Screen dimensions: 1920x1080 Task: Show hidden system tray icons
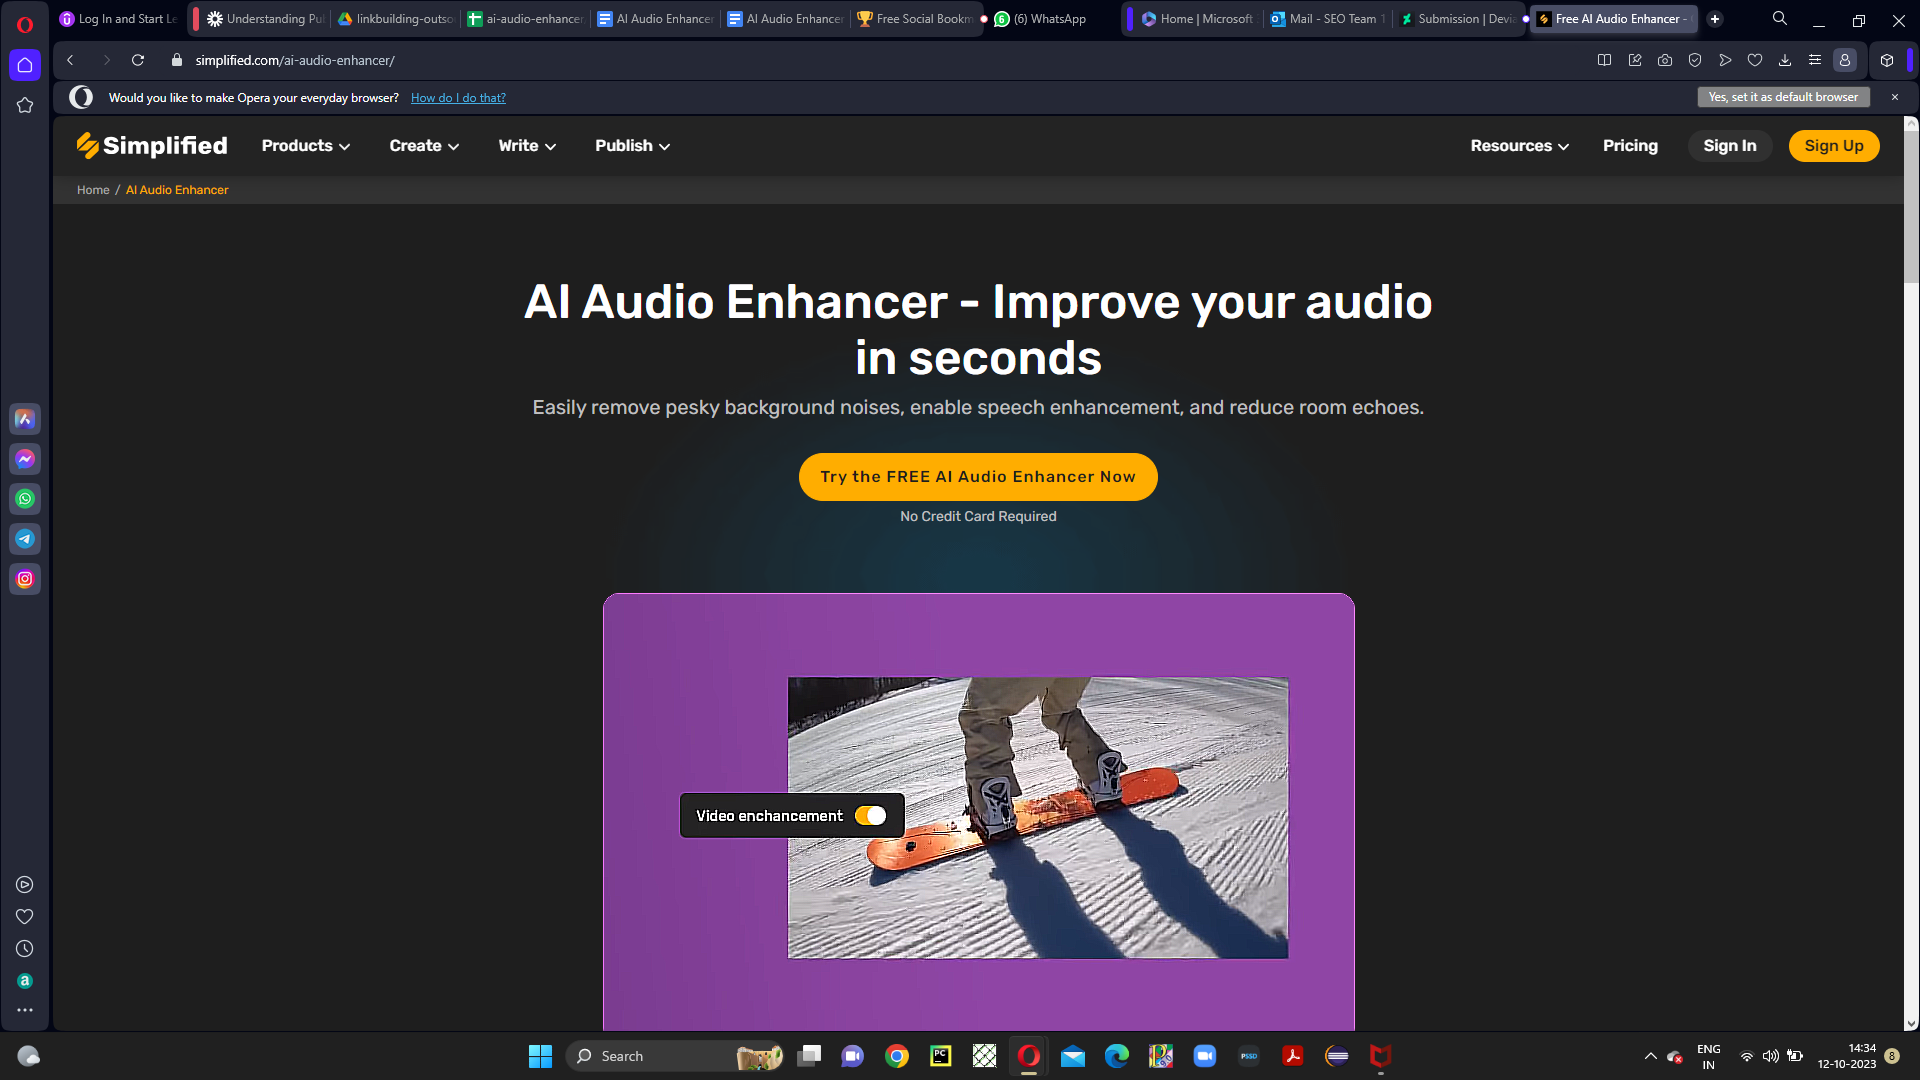point(1651,1056)
